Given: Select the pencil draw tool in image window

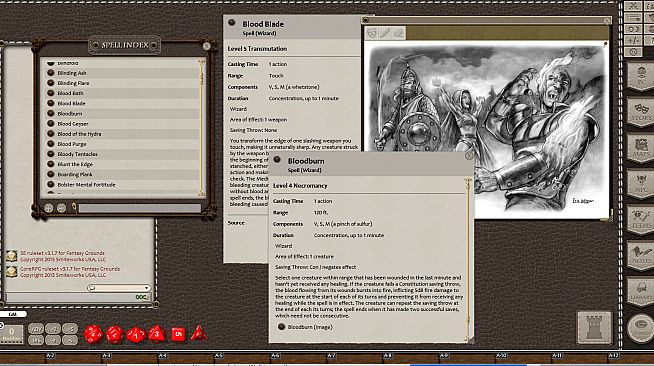Looking at the screenshot, I should pyautogui.click(x=385, y=33).
